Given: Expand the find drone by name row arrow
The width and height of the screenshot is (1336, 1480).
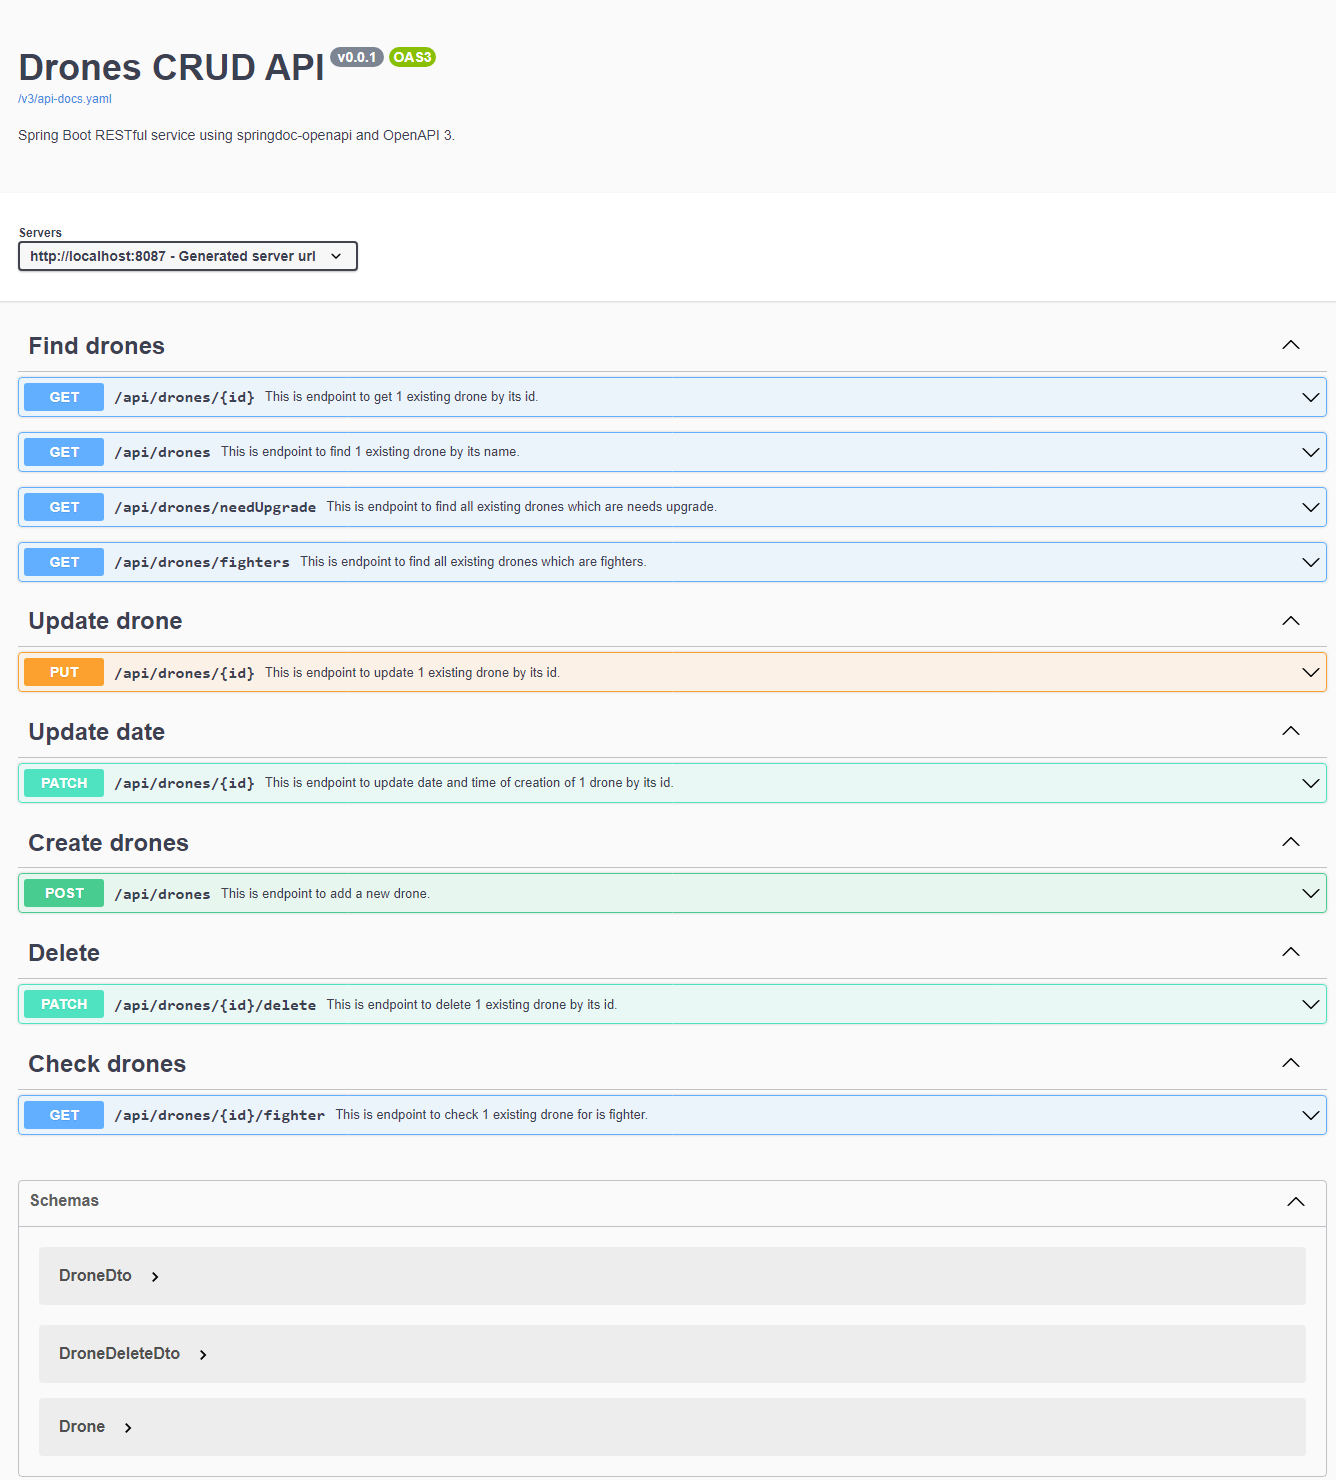Looking at the screenshot, I should 1311,452.
